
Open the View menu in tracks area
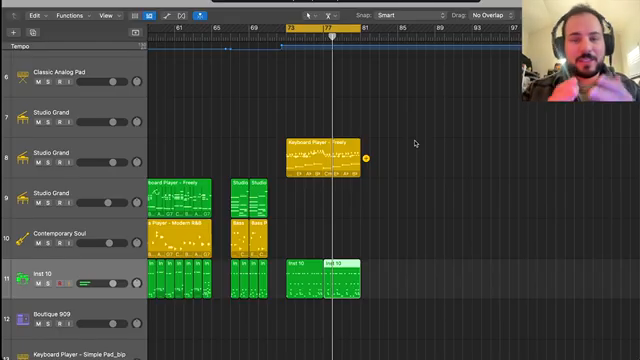pyautogui.click(x=110, y=16)
